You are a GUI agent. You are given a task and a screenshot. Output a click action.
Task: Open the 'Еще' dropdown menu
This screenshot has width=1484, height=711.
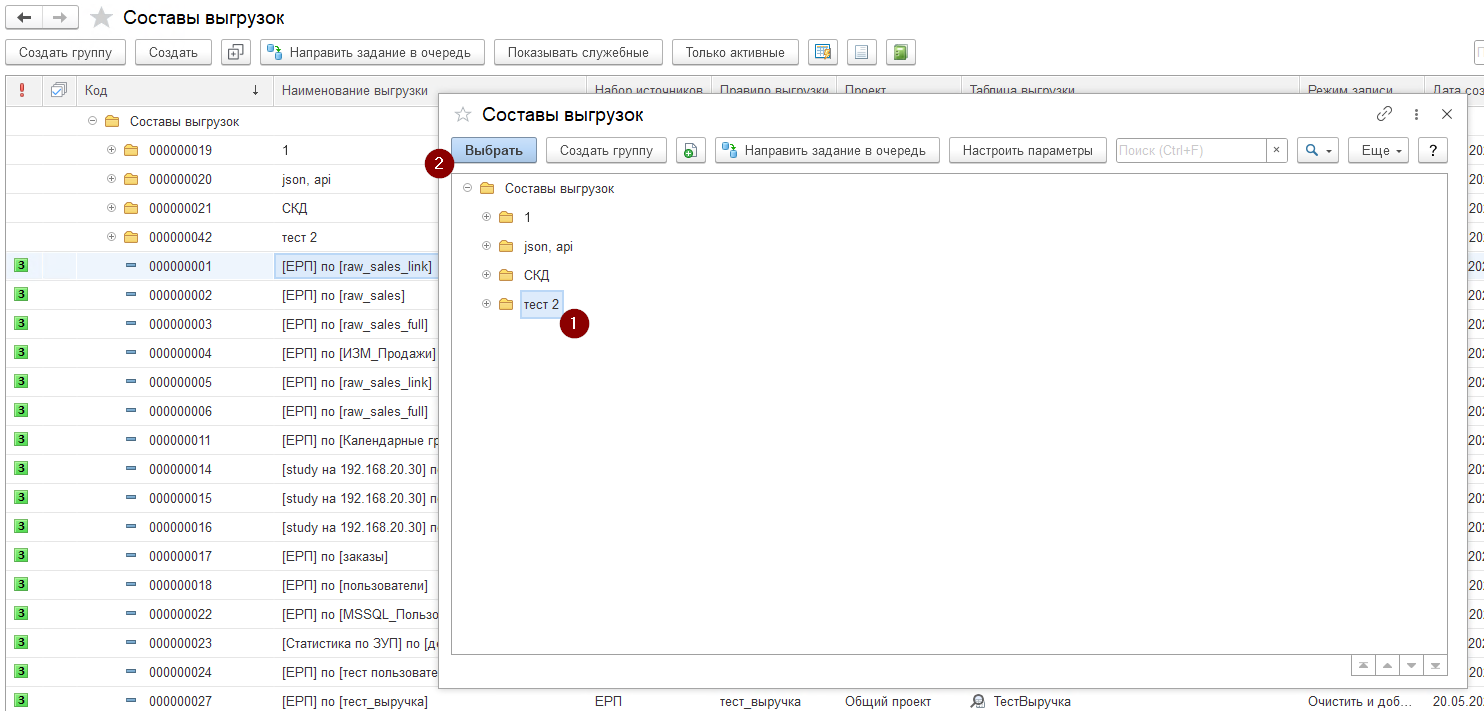[1380, 151]
